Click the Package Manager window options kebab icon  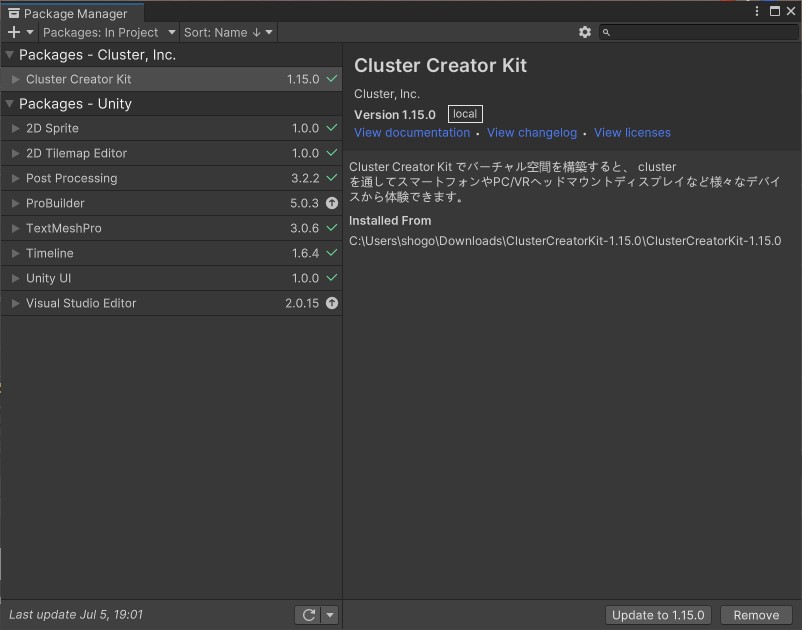point(756,12)
